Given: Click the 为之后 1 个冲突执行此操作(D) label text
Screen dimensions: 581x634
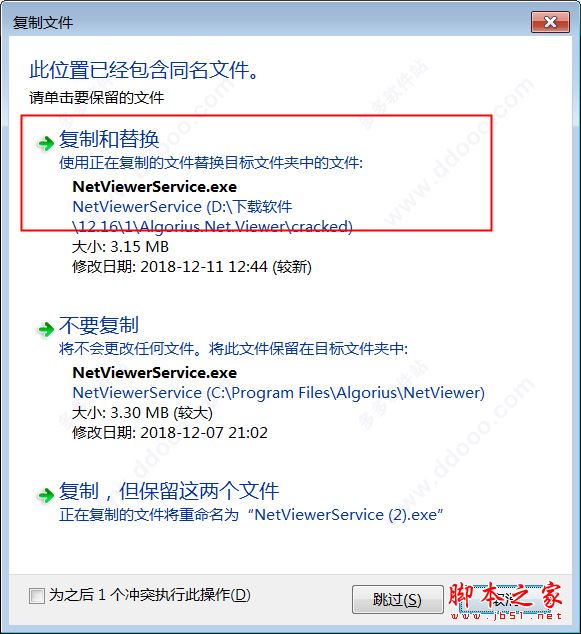Looking at the screenshot, I should tap(150, 595).
